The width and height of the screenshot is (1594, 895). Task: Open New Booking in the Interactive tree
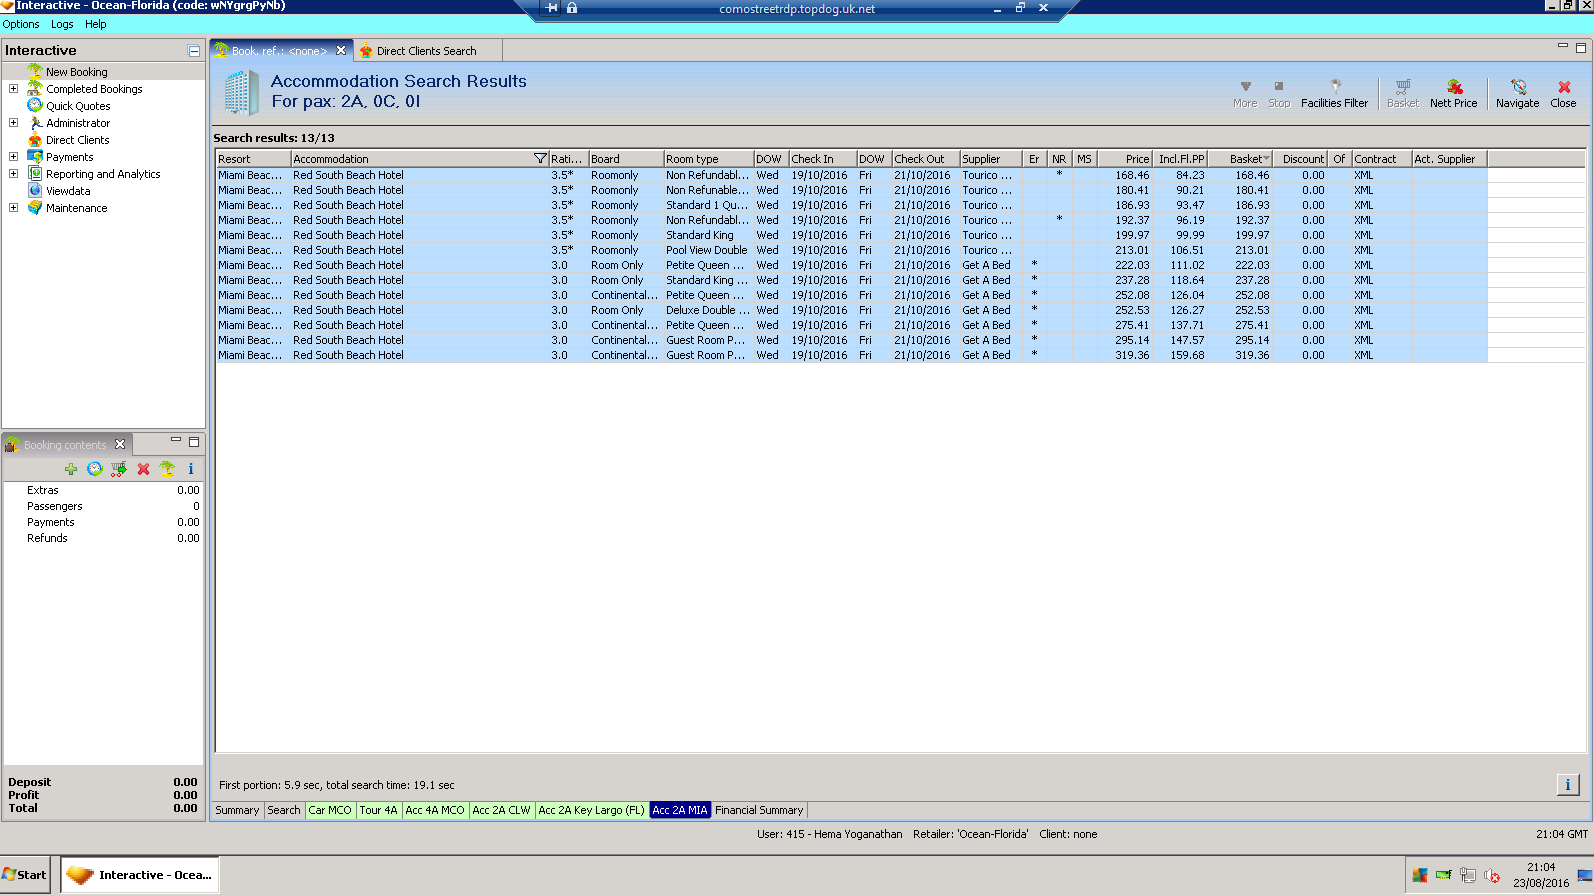pyautogui.click(x=76, y=72)
